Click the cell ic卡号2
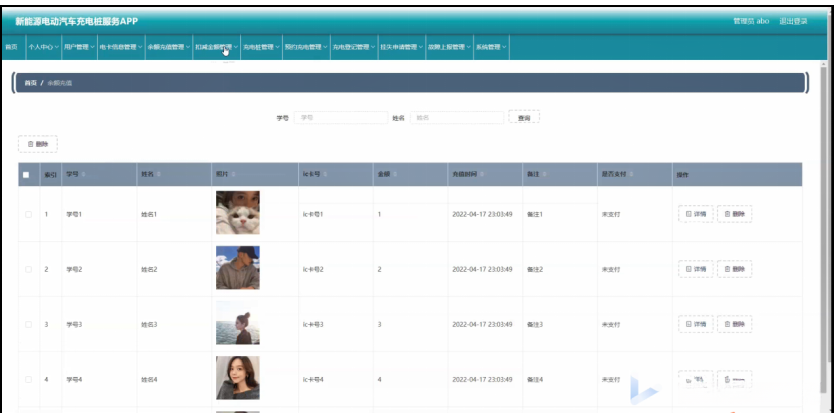 [x=313, y=269]
